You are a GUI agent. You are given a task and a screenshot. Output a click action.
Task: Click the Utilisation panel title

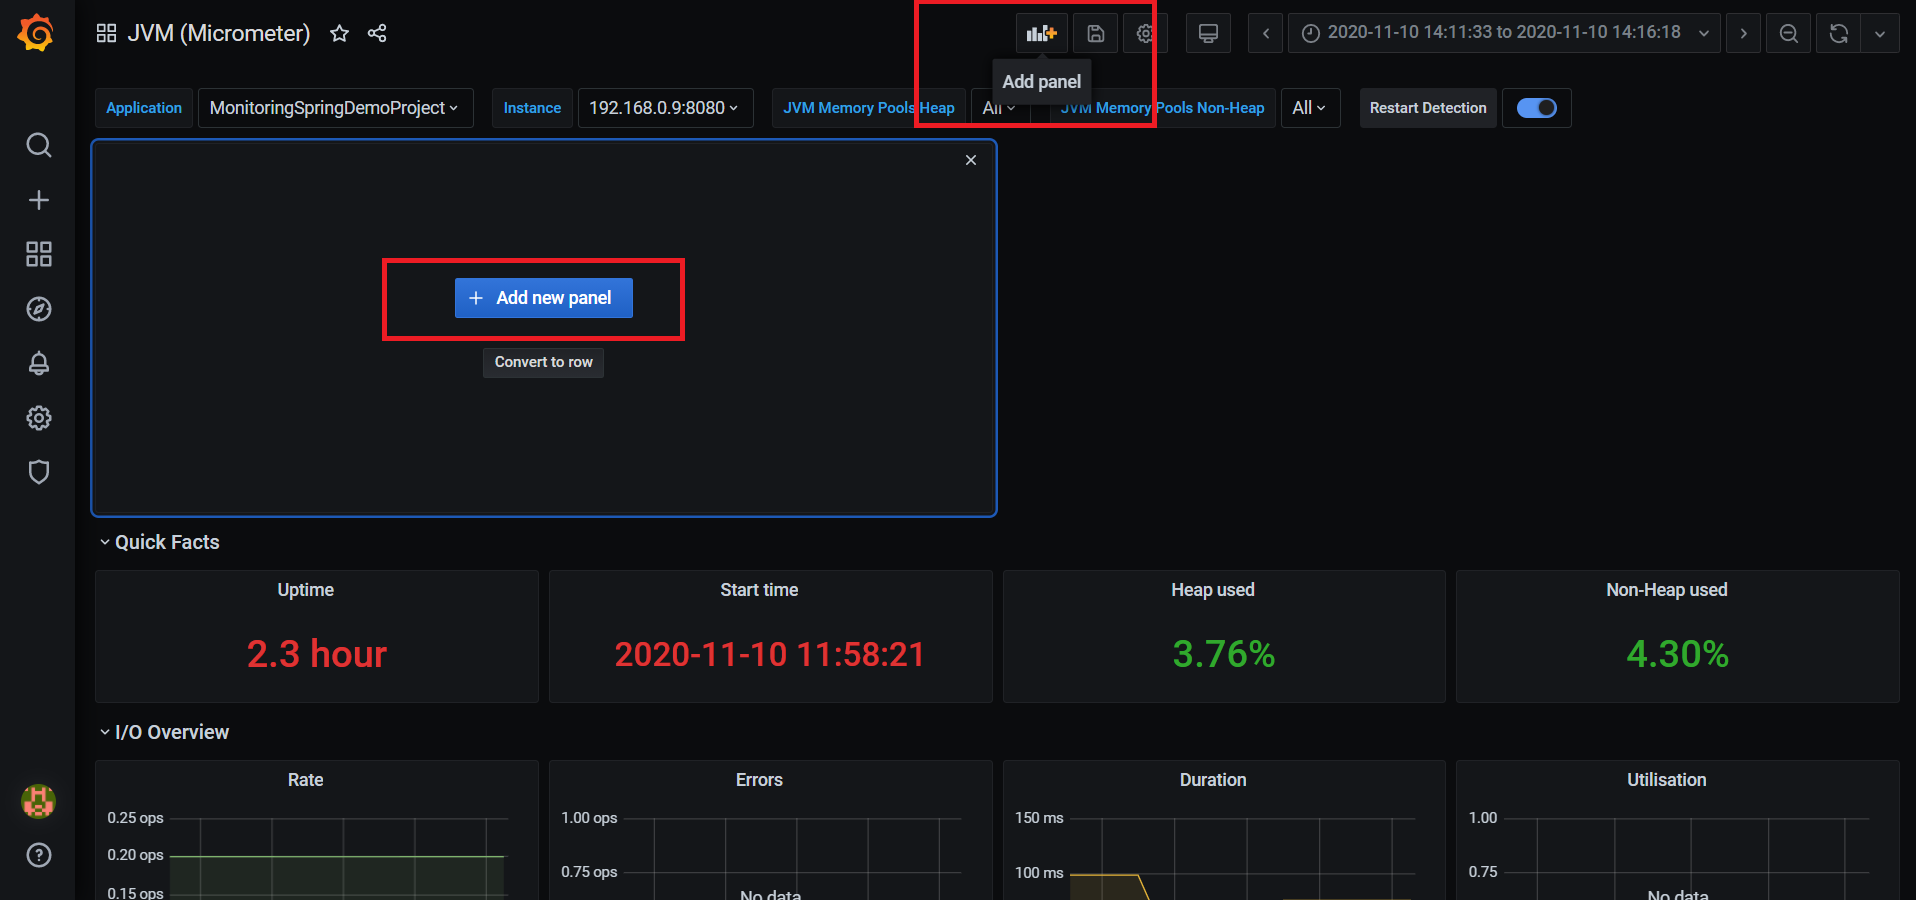1667,780
